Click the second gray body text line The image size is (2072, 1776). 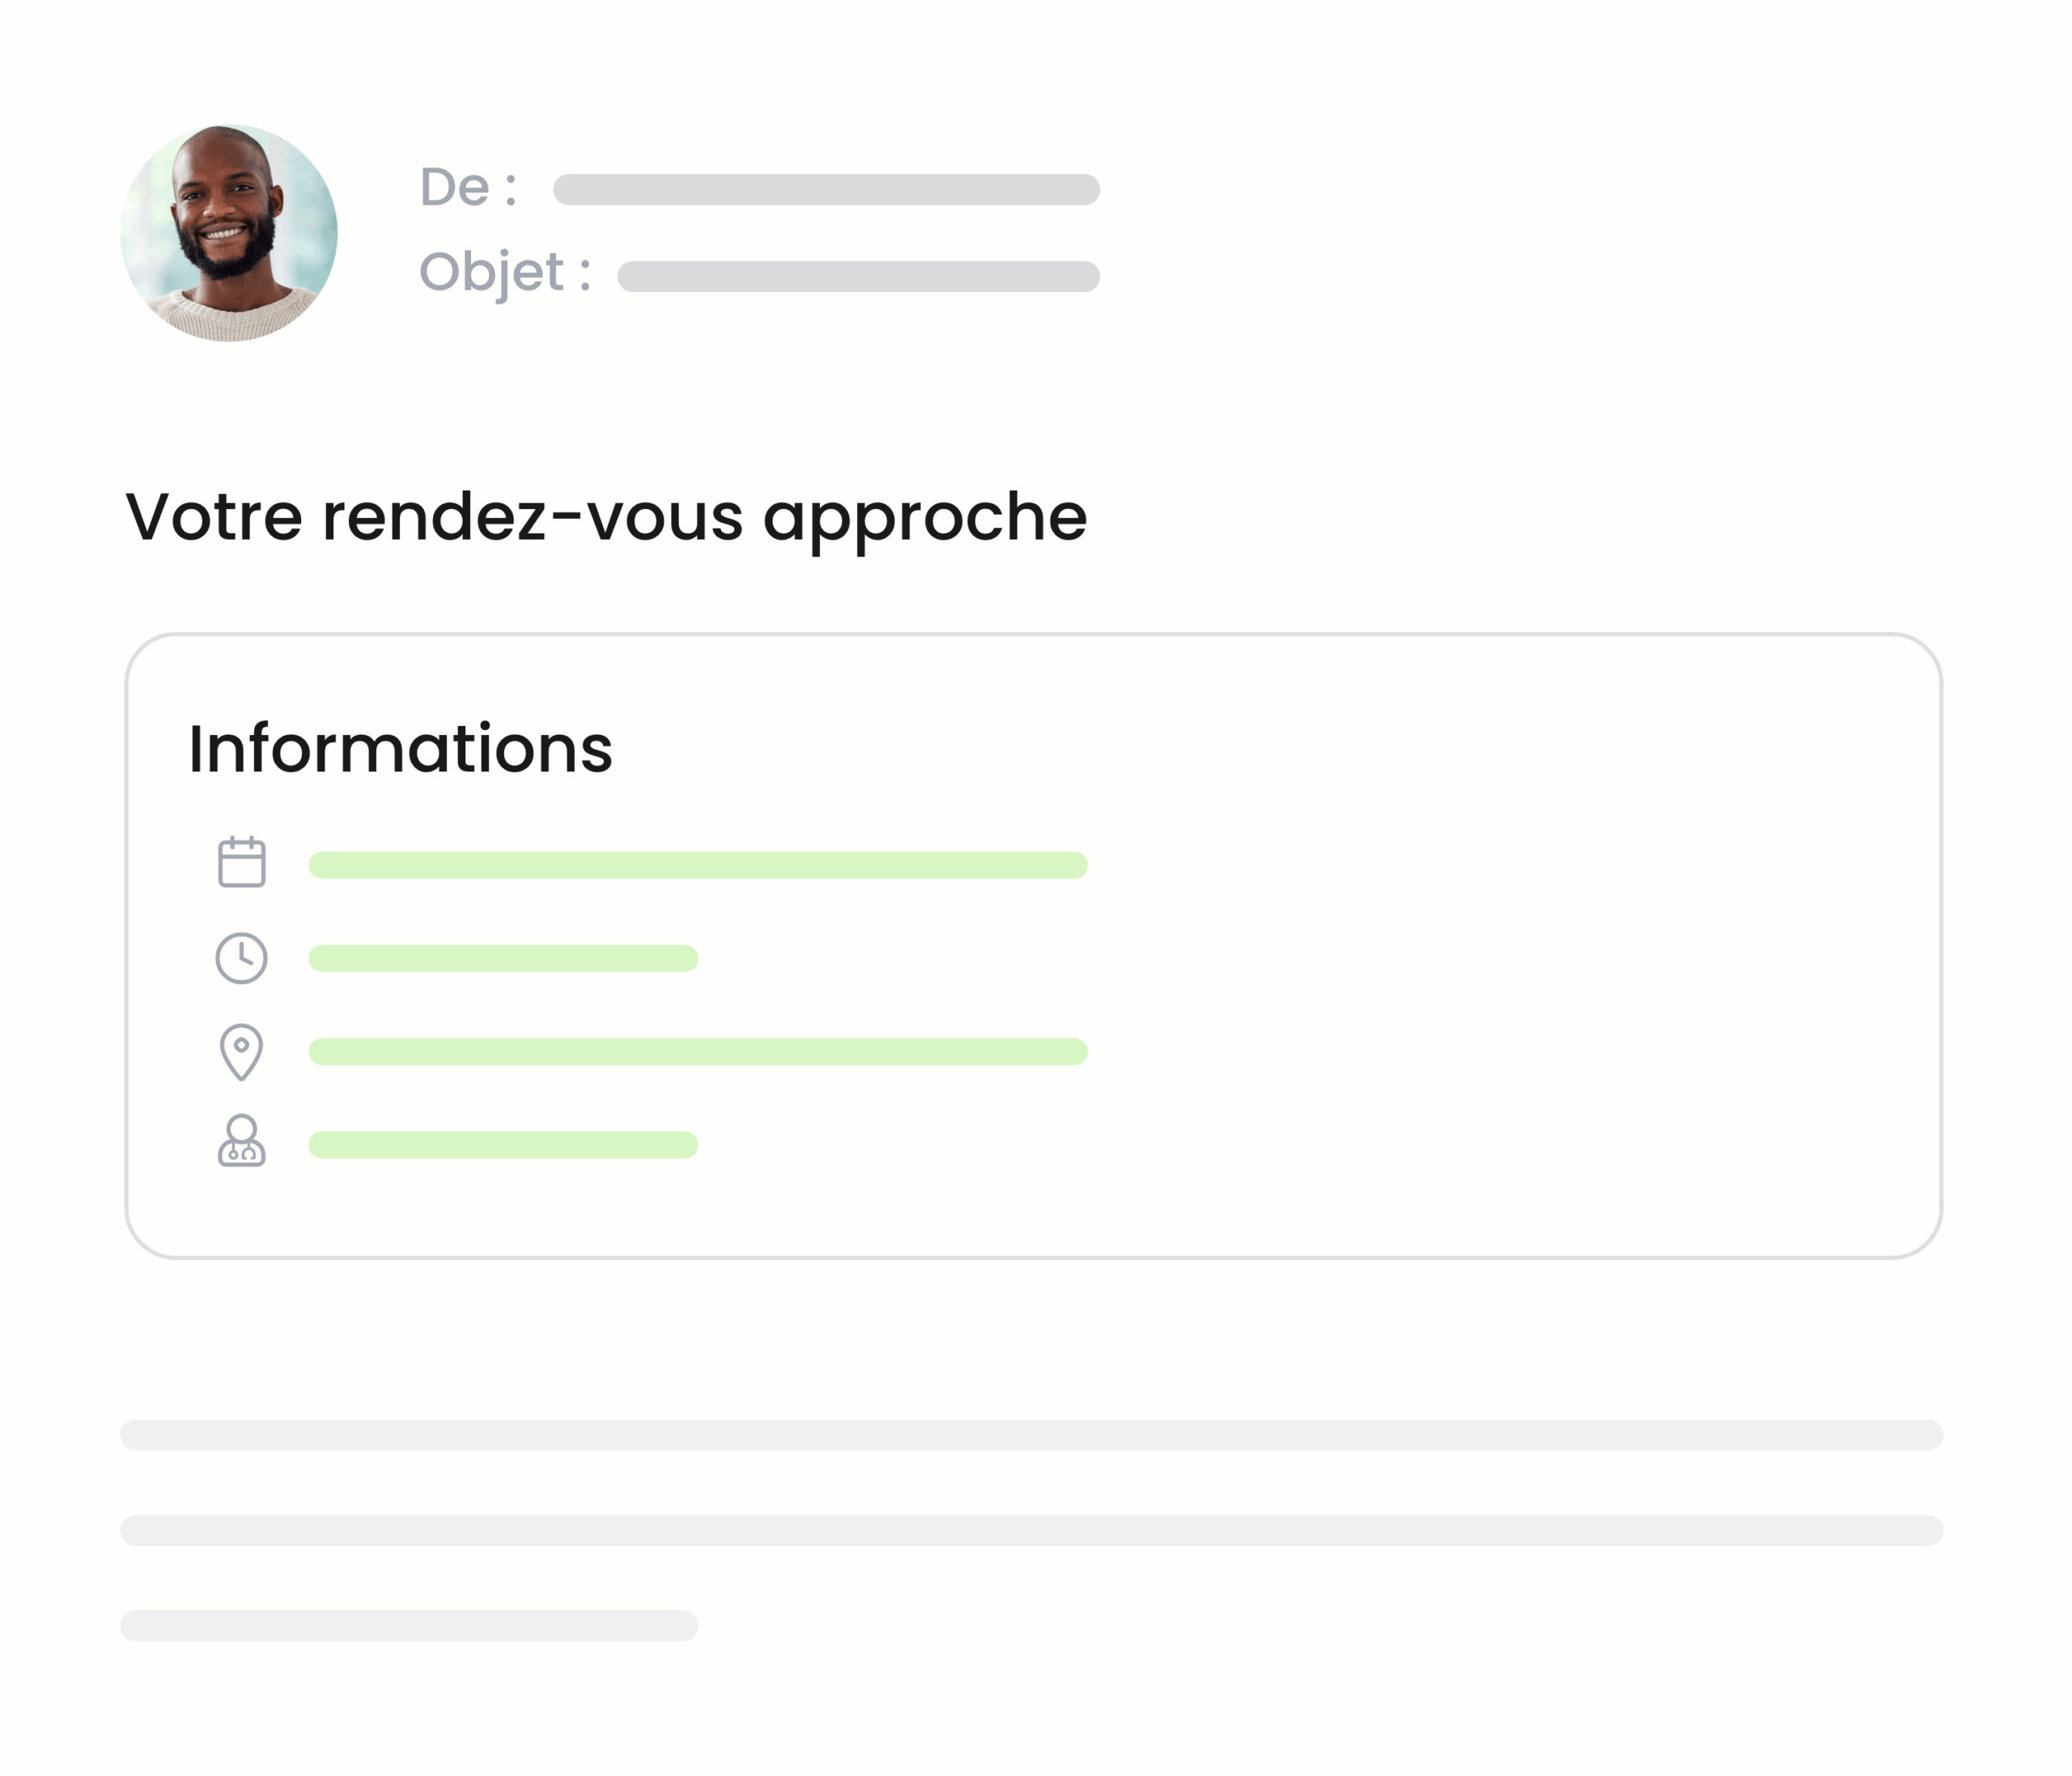pyautogui.click(x=1031, y=1530)
